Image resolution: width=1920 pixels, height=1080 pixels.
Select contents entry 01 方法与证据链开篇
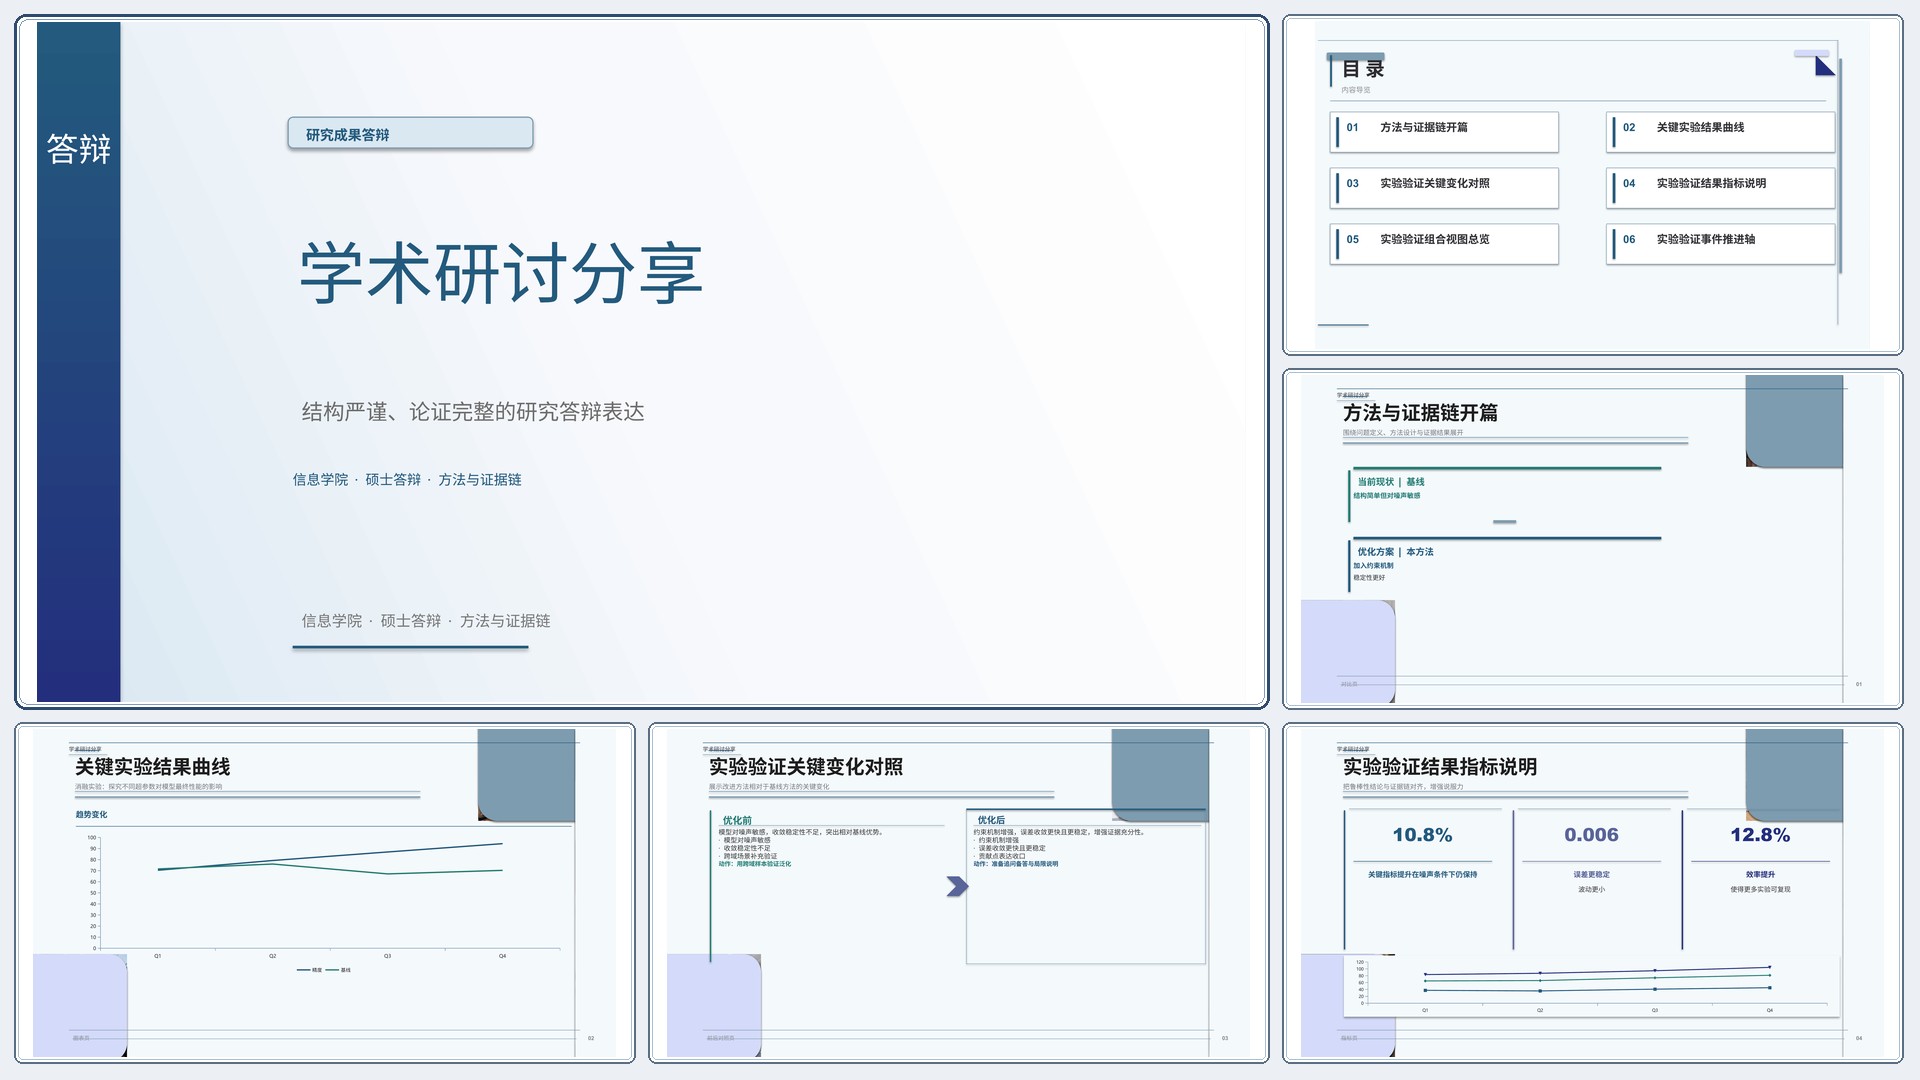click(x=1444, y=132)
